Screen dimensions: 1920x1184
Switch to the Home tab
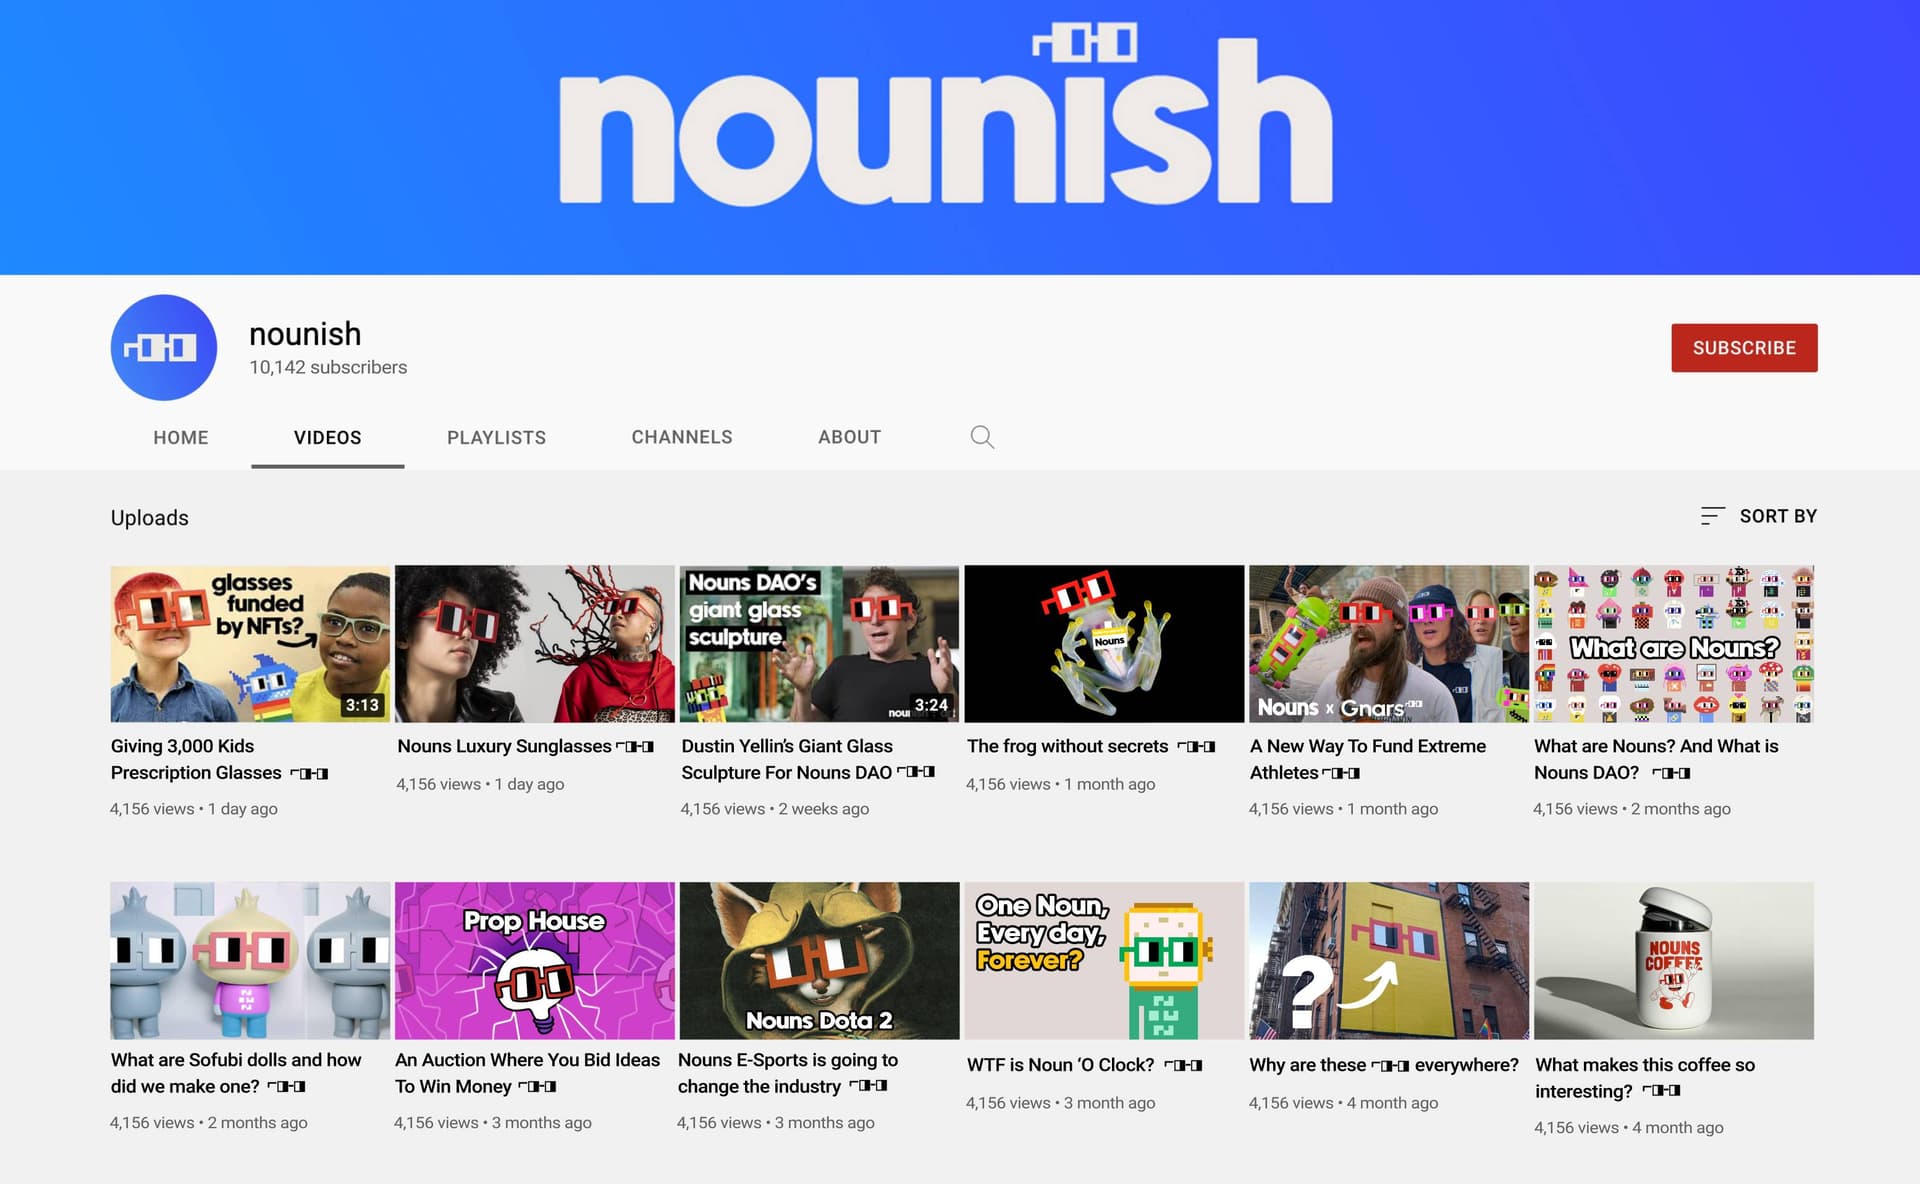pos(181,437)
